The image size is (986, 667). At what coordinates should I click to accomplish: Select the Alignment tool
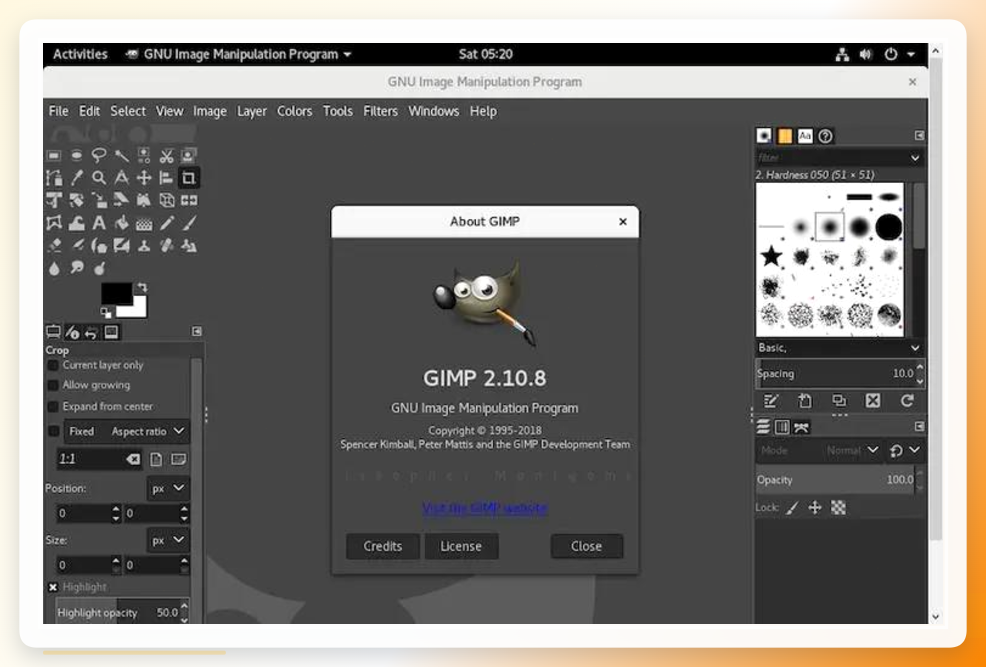[166, 178]
